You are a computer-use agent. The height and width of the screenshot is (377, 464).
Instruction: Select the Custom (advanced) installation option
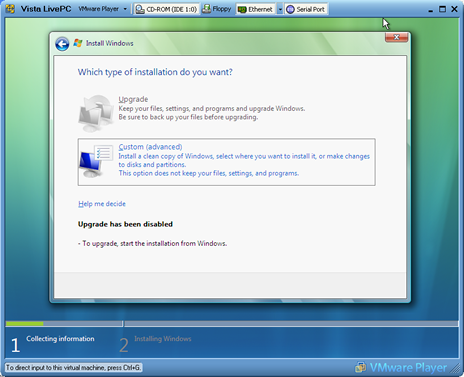(x=227, y=162)
